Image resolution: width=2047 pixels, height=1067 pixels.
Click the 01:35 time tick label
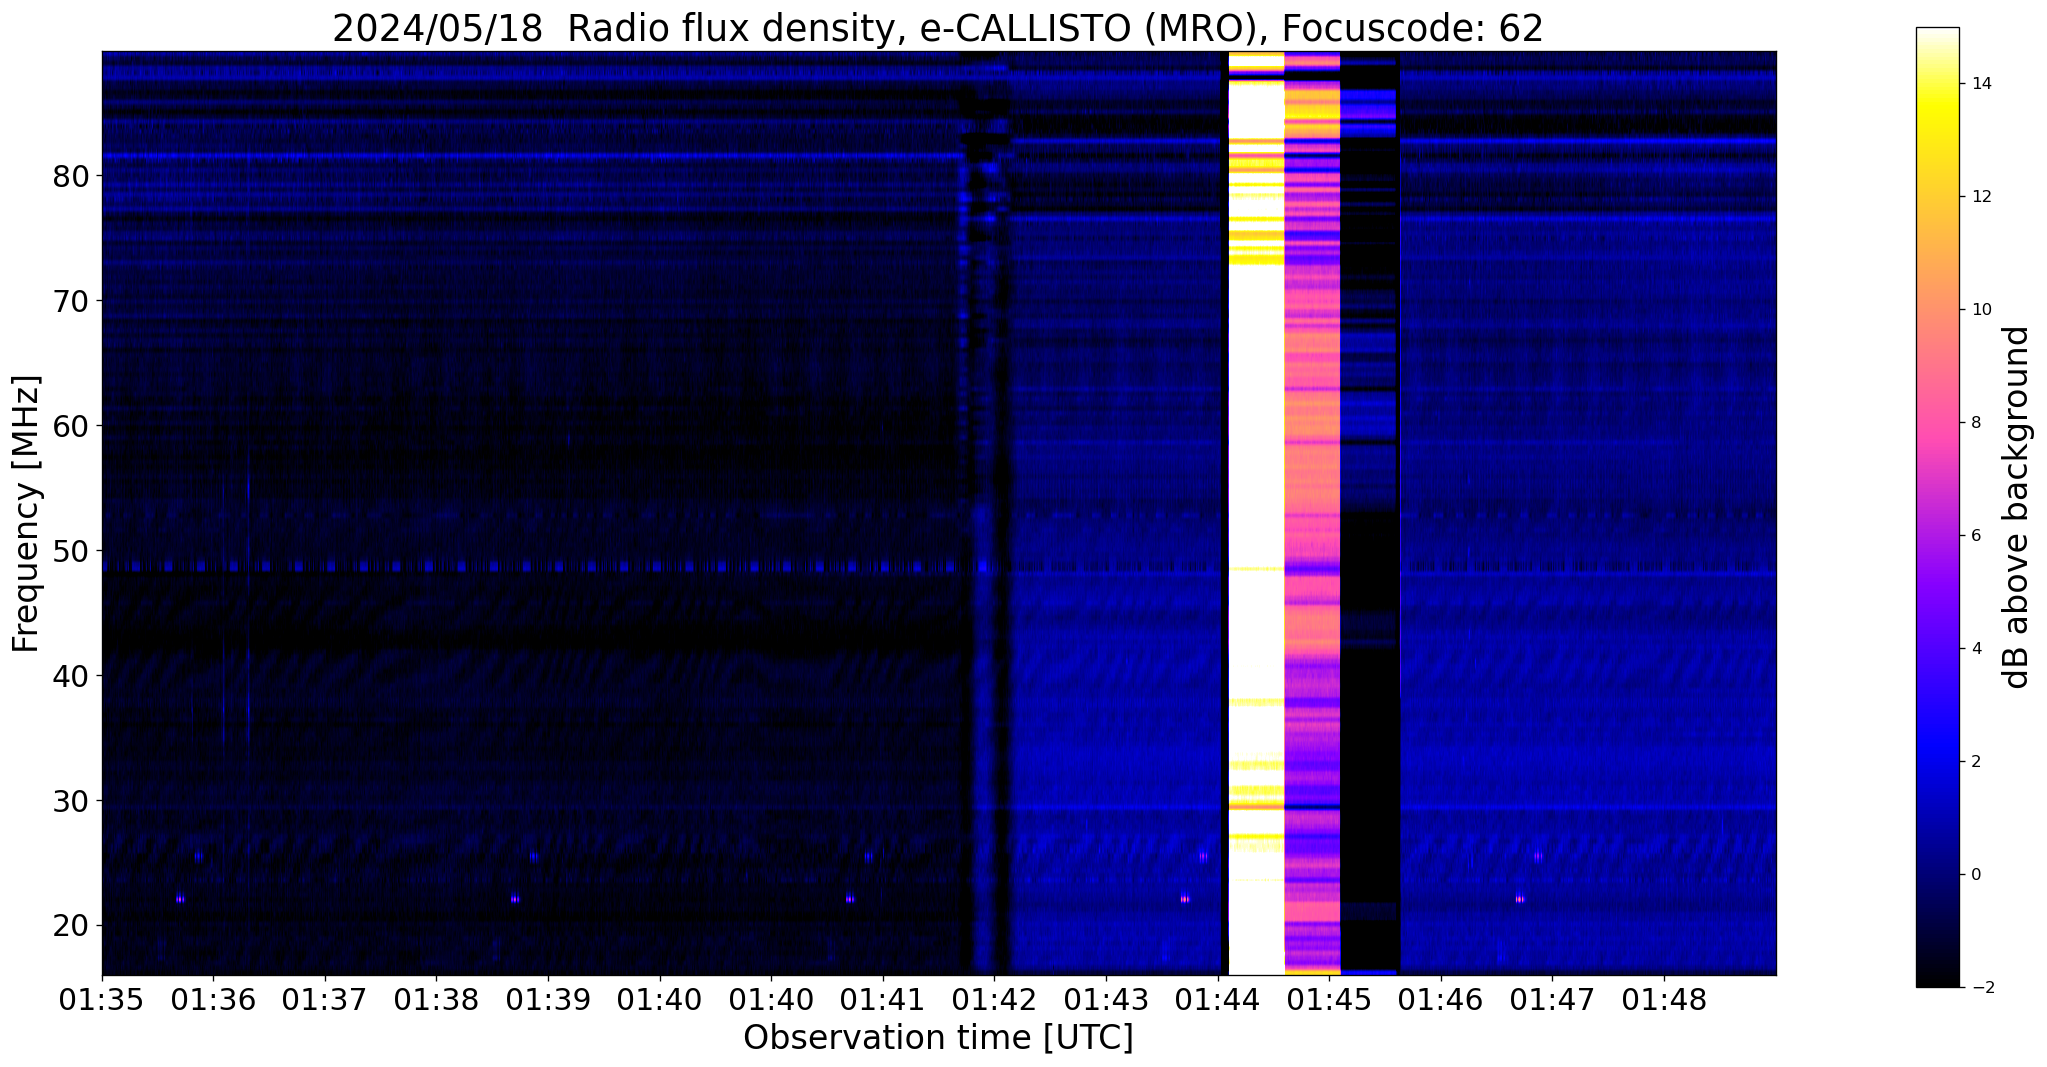[x=102, y=1000]
